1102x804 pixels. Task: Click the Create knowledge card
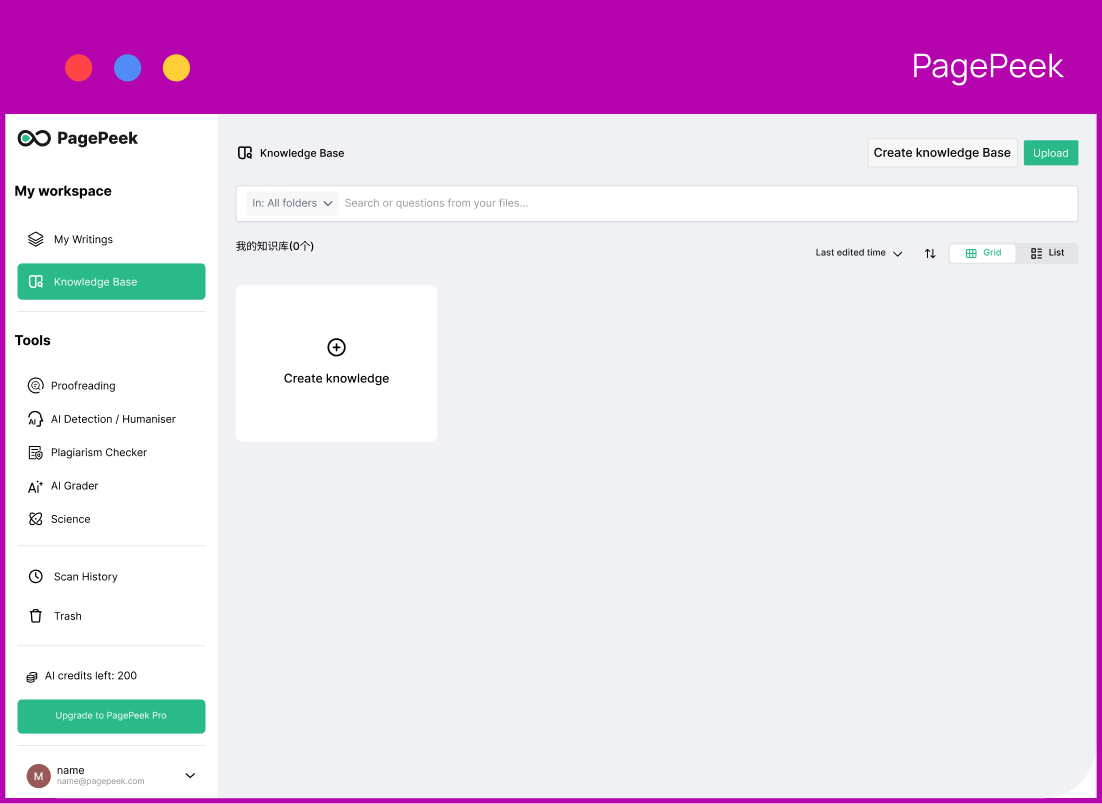click(337, 363)
